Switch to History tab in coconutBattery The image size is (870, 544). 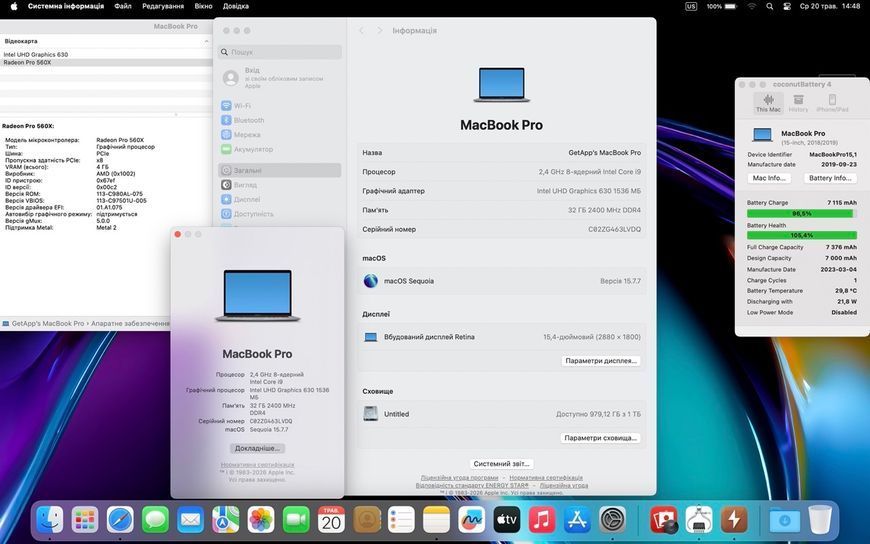798,103
